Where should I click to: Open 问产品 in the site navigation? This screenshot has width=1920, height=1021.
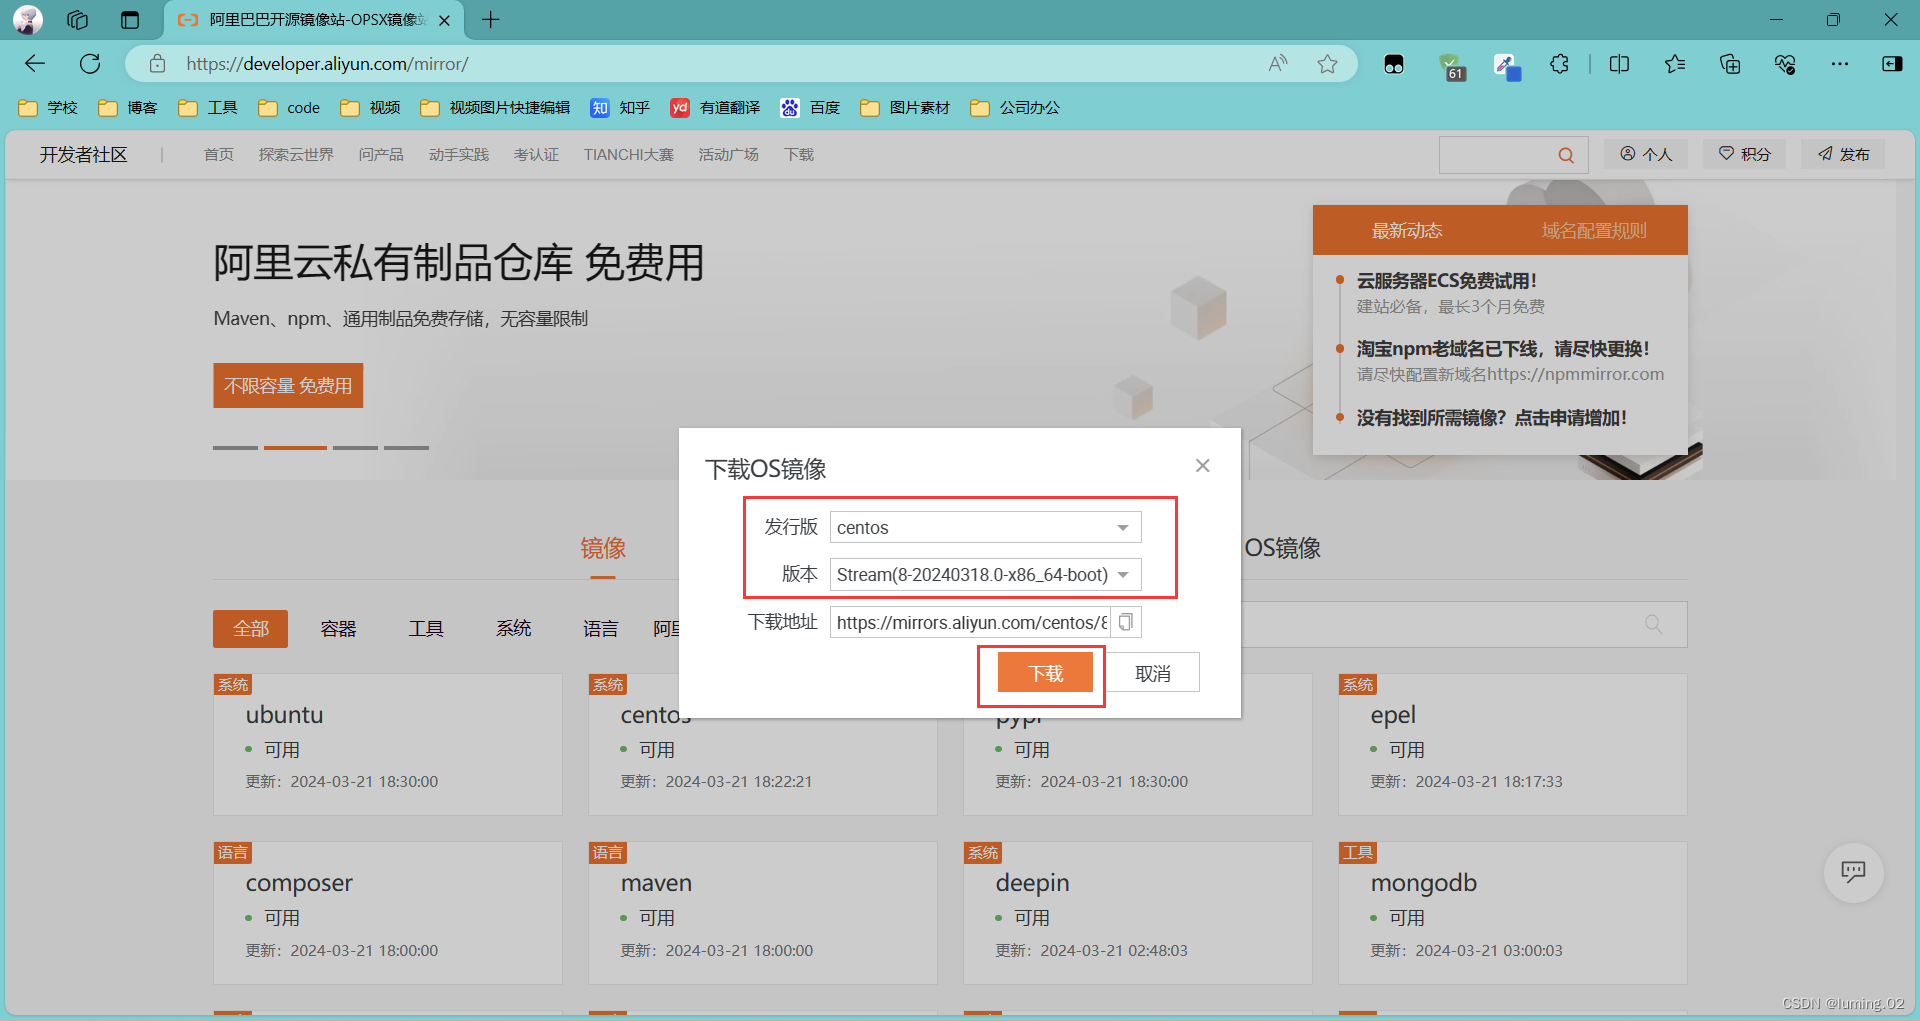tap(381, 155)
